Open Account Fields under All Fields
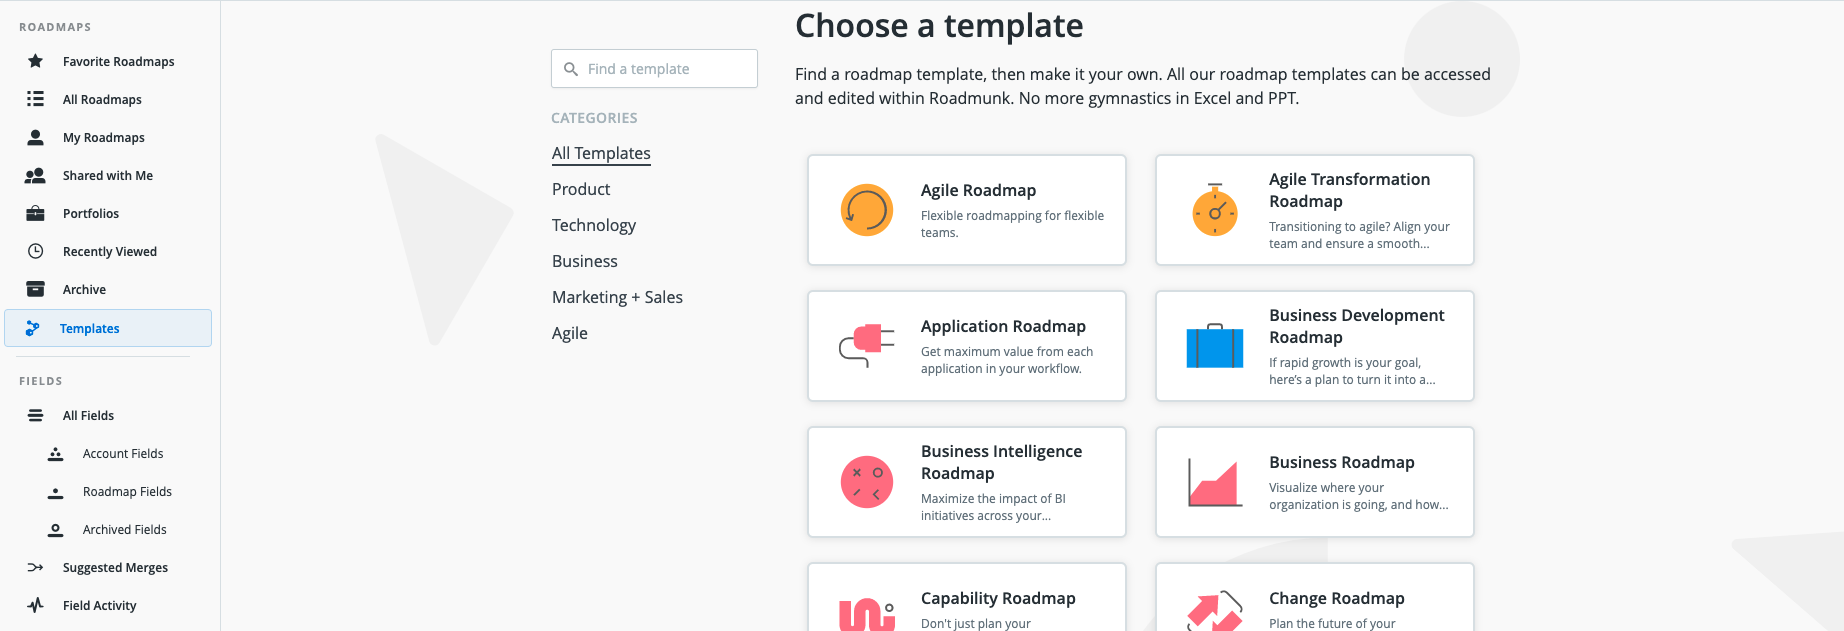 tap(123, 453)
